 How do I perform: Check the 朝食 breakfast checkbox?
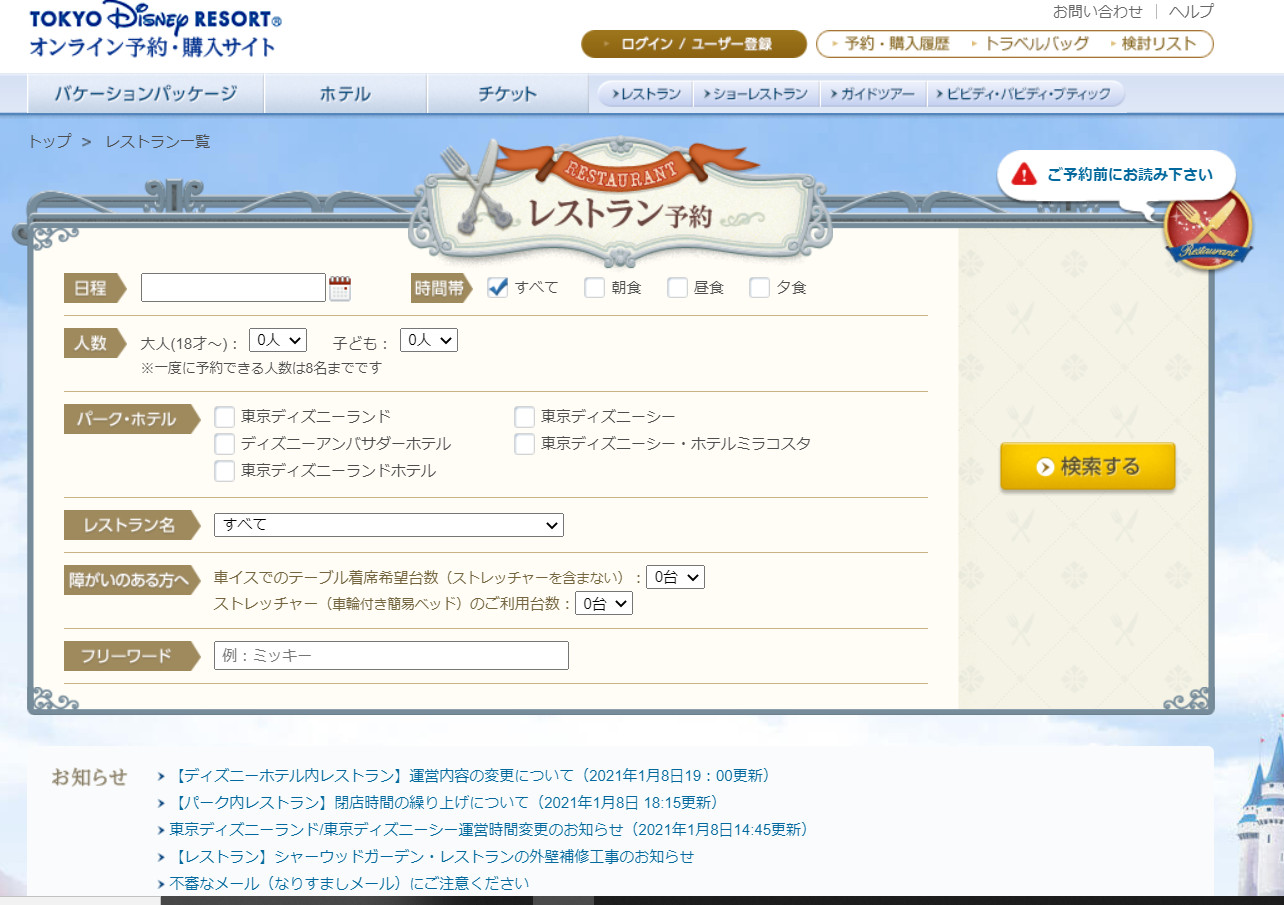click(595, 287)
